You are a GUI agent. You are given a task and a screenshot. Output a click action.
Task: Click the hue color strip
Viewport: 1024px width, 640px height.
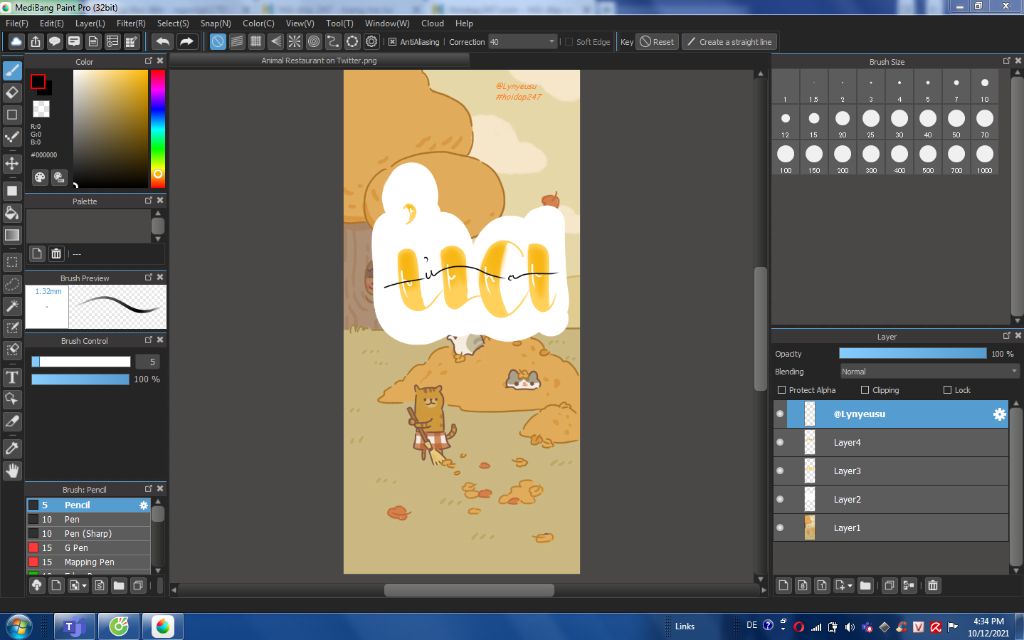coord(157,128)
